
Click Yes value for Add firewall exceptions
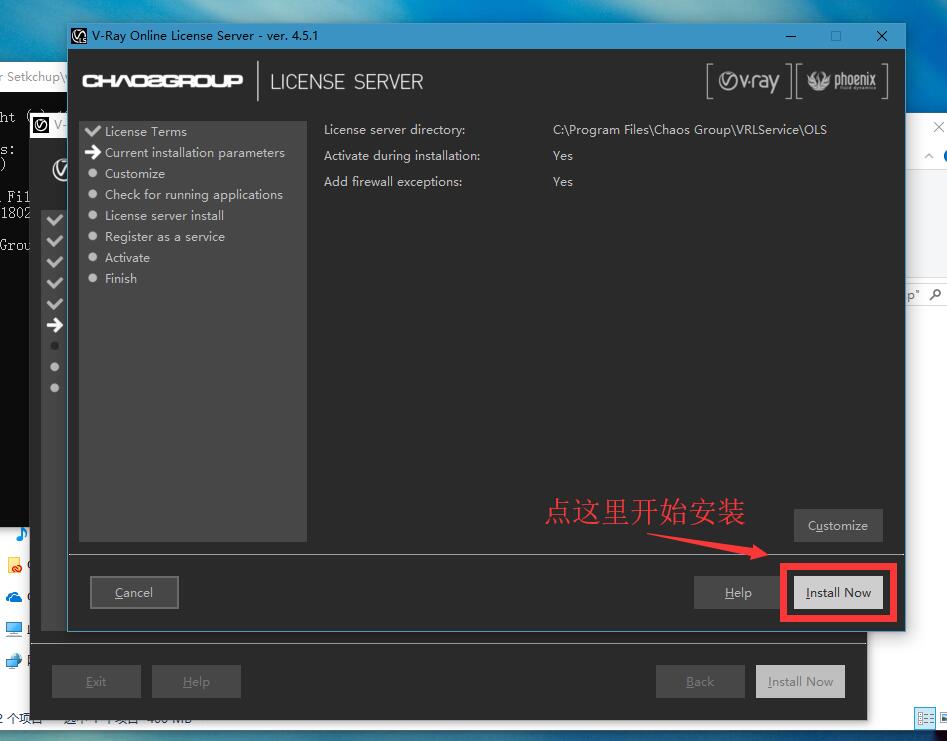click(562, 182)
